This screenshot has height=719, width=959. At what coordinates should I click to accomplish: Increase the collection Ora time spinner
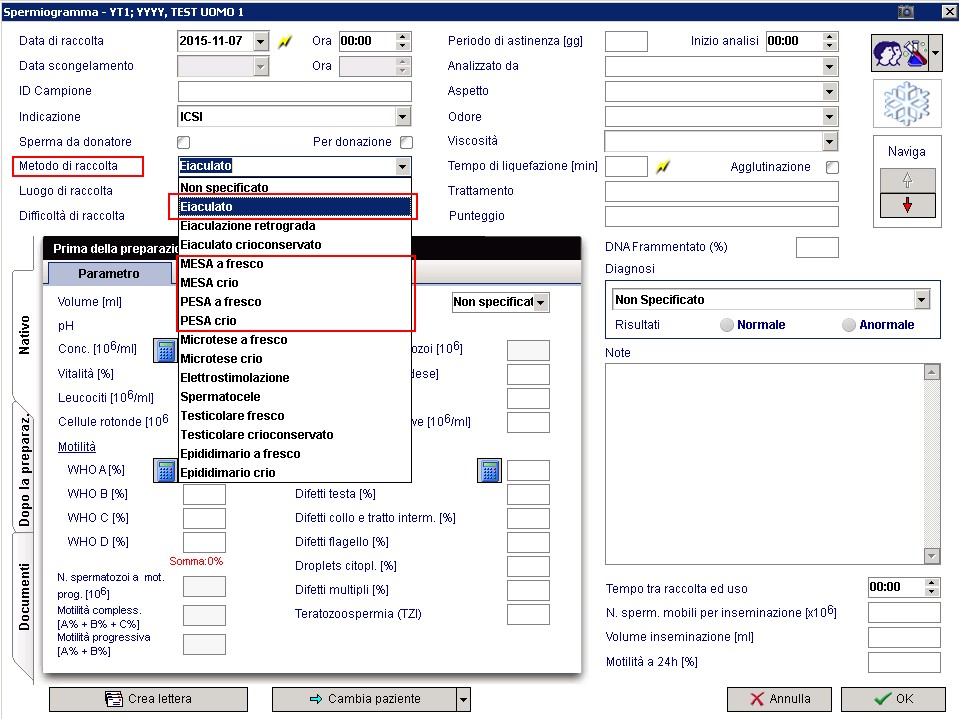coord(402,37)
